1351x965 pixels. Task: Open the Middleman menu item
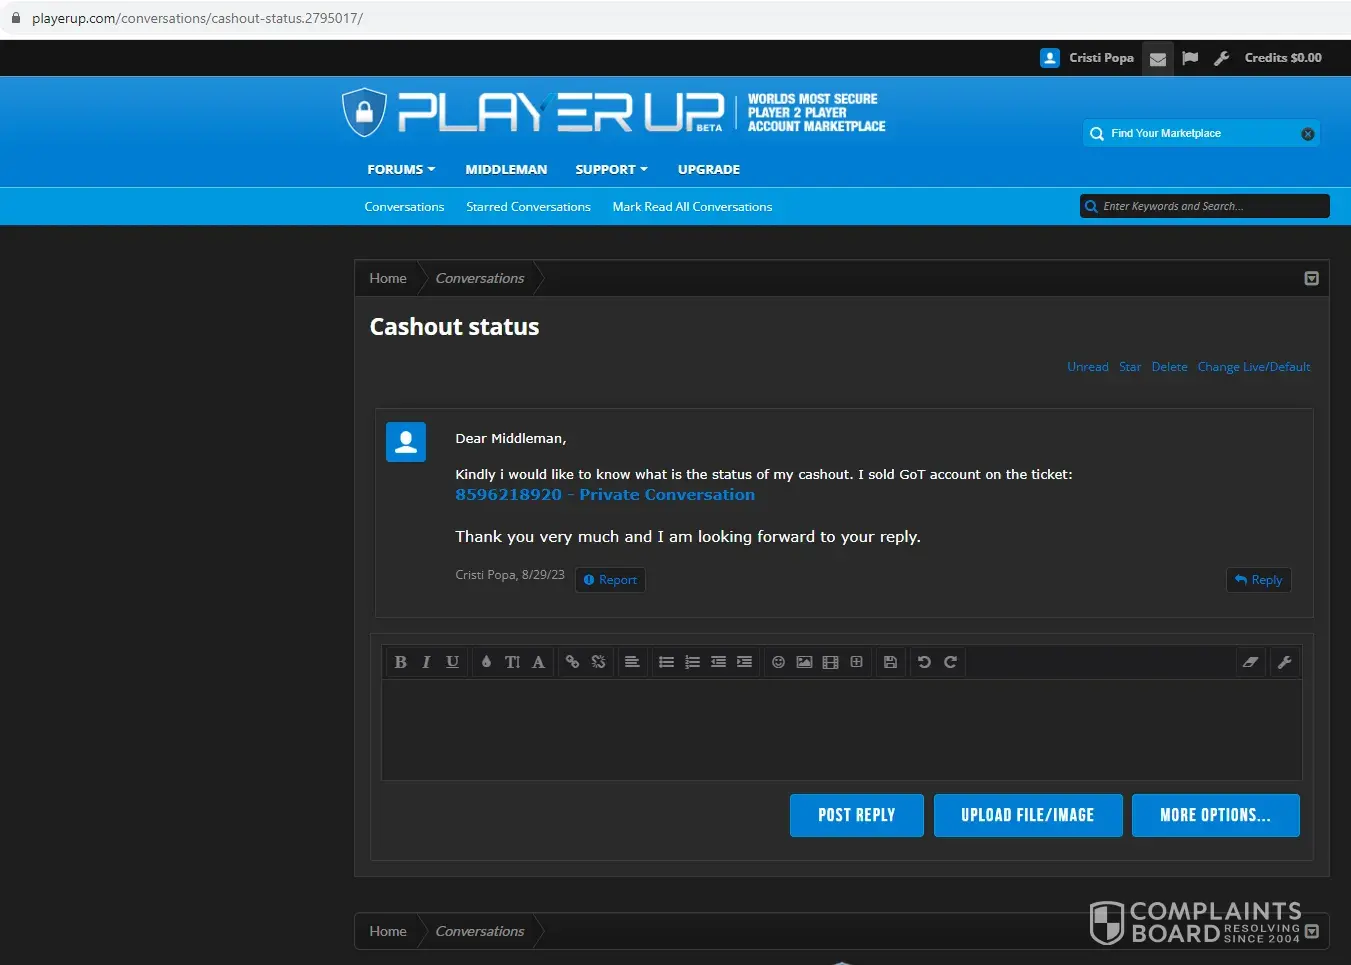click(x=506, y=170)
